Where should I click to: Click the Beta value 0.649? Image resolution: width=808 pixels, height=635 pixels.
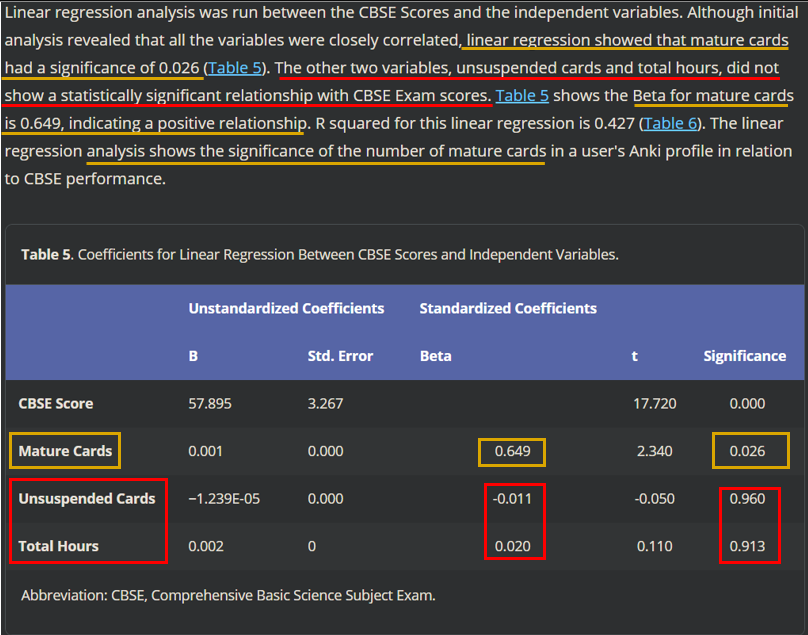tap(512, 451)
